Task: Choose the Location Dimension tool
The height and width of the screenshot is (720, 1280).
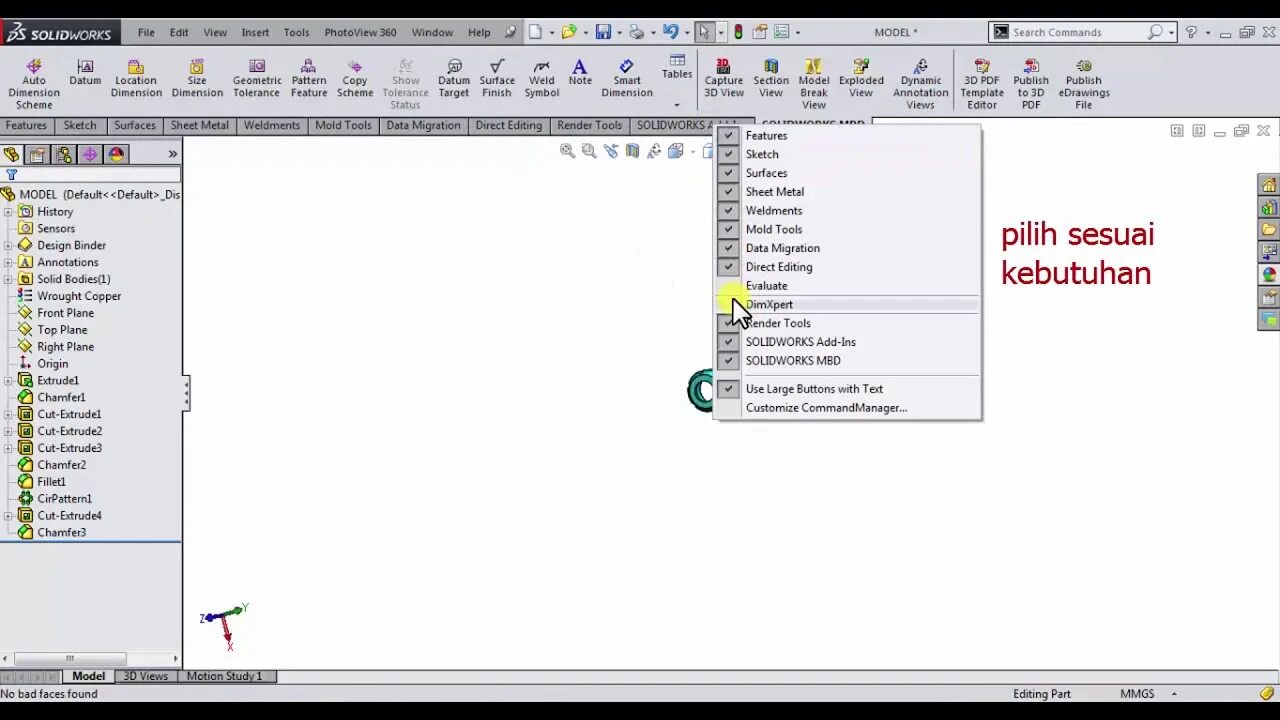Action: [136, 78]
